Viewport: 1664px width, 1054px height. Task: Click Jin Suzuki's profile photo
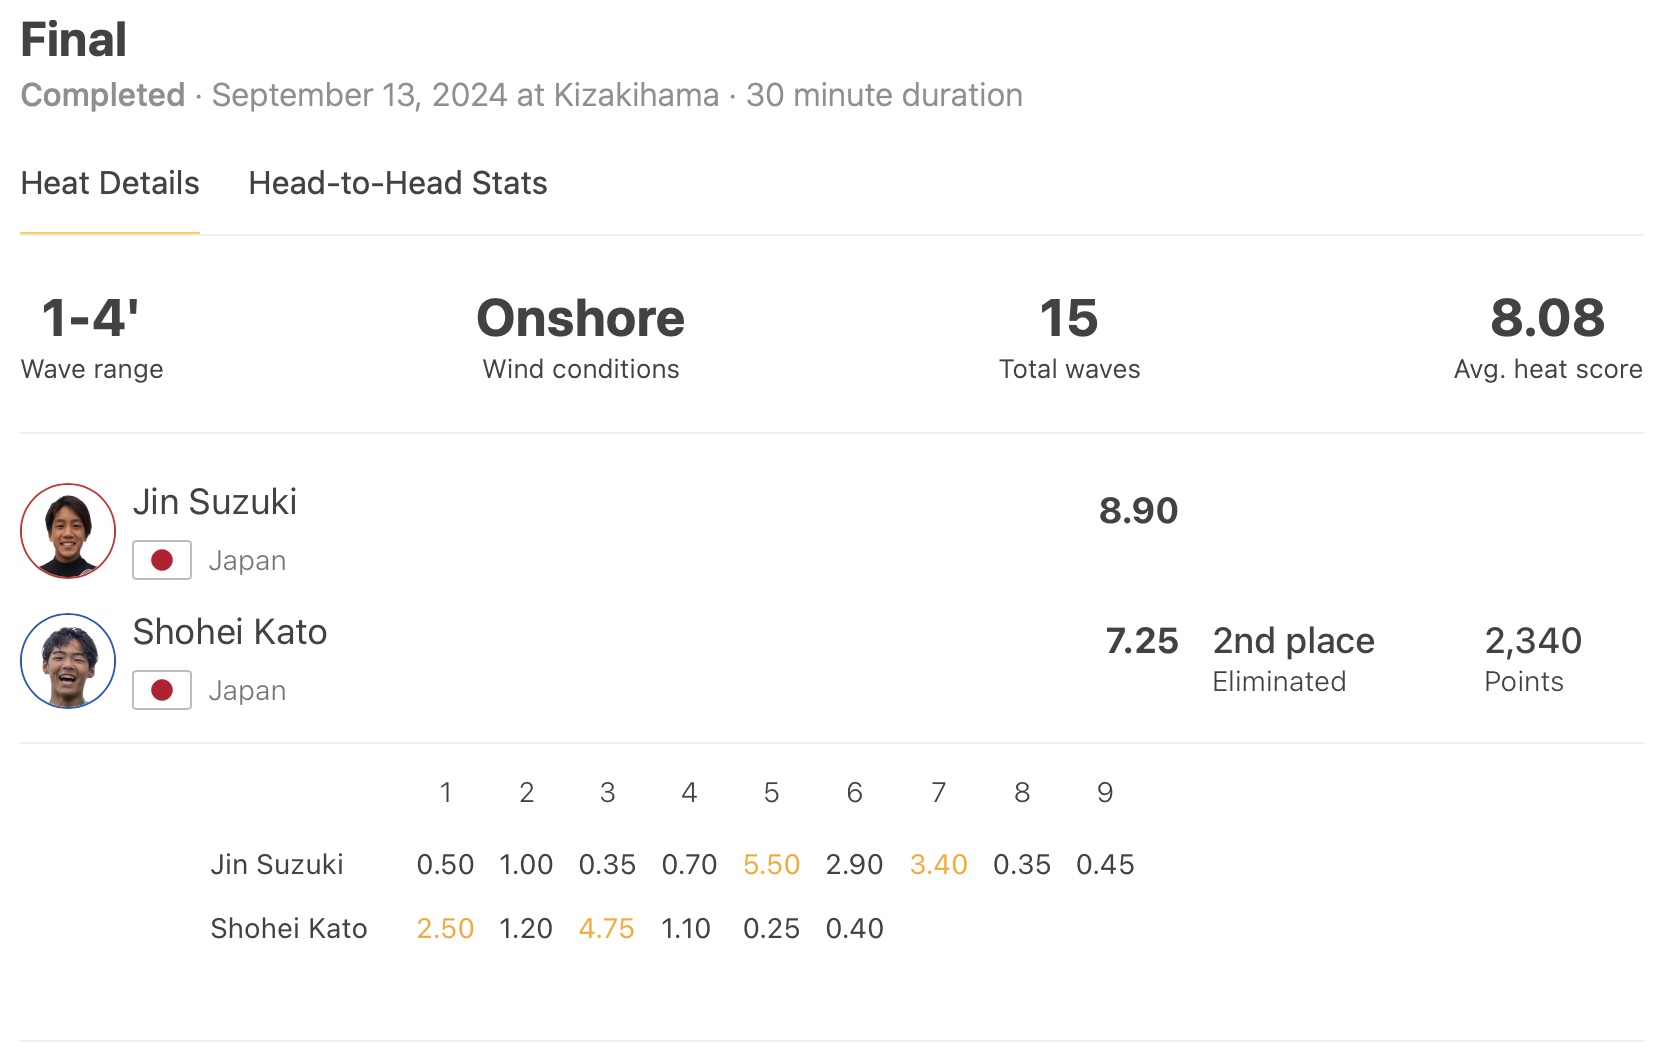tap(68, 531)
